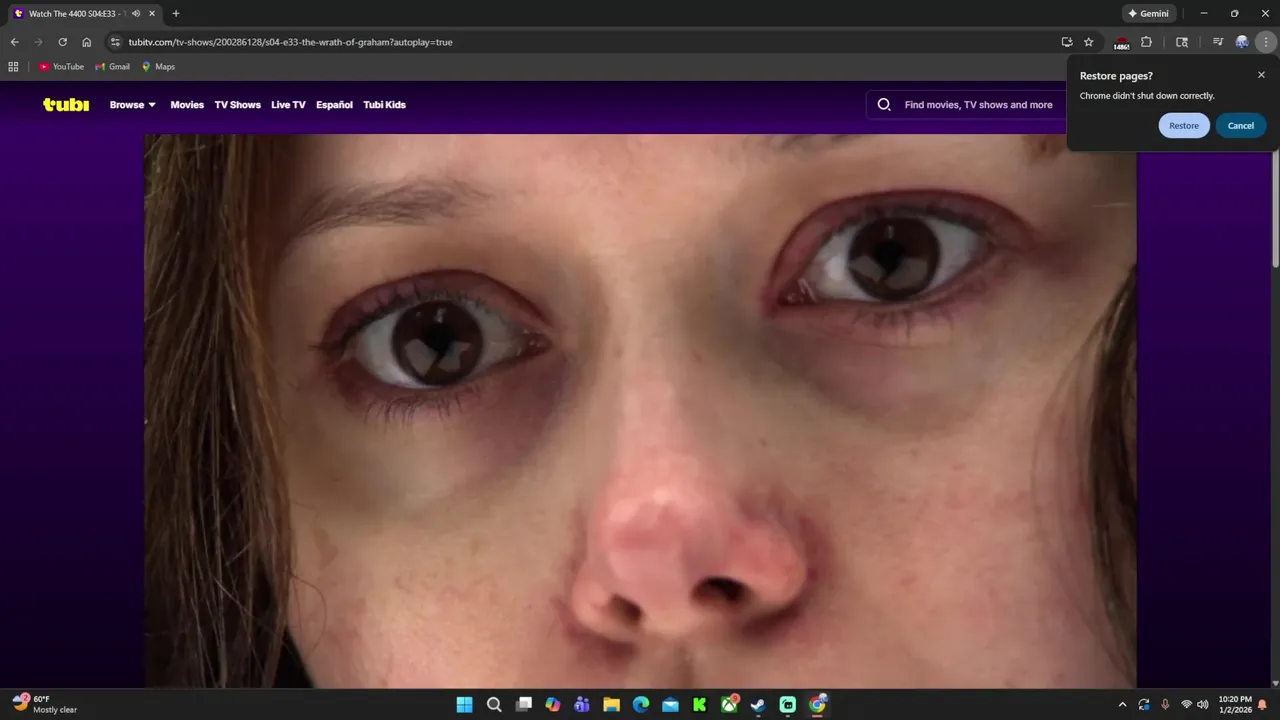Open the clock showing 10:20 PM
This screenshot has width=1280, height=720.
click(x=1235, y=705)
